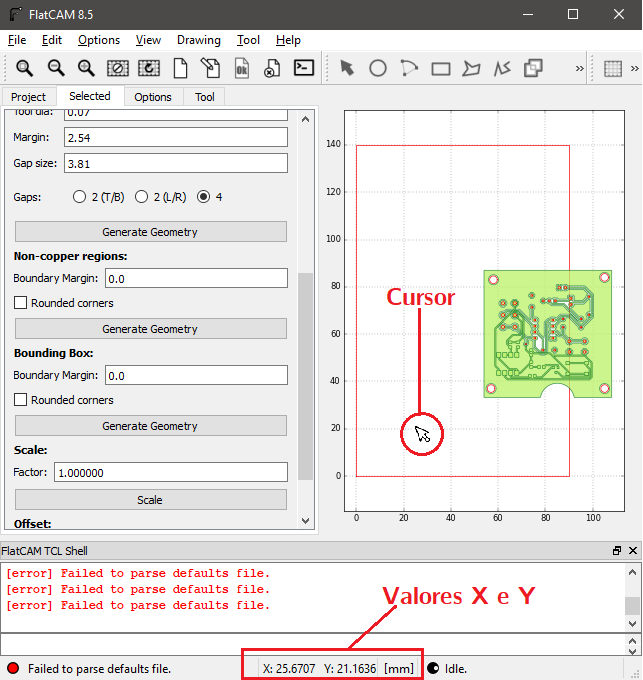
Task: Click the Update Geometry OK icon
Action: pos(242,68)
